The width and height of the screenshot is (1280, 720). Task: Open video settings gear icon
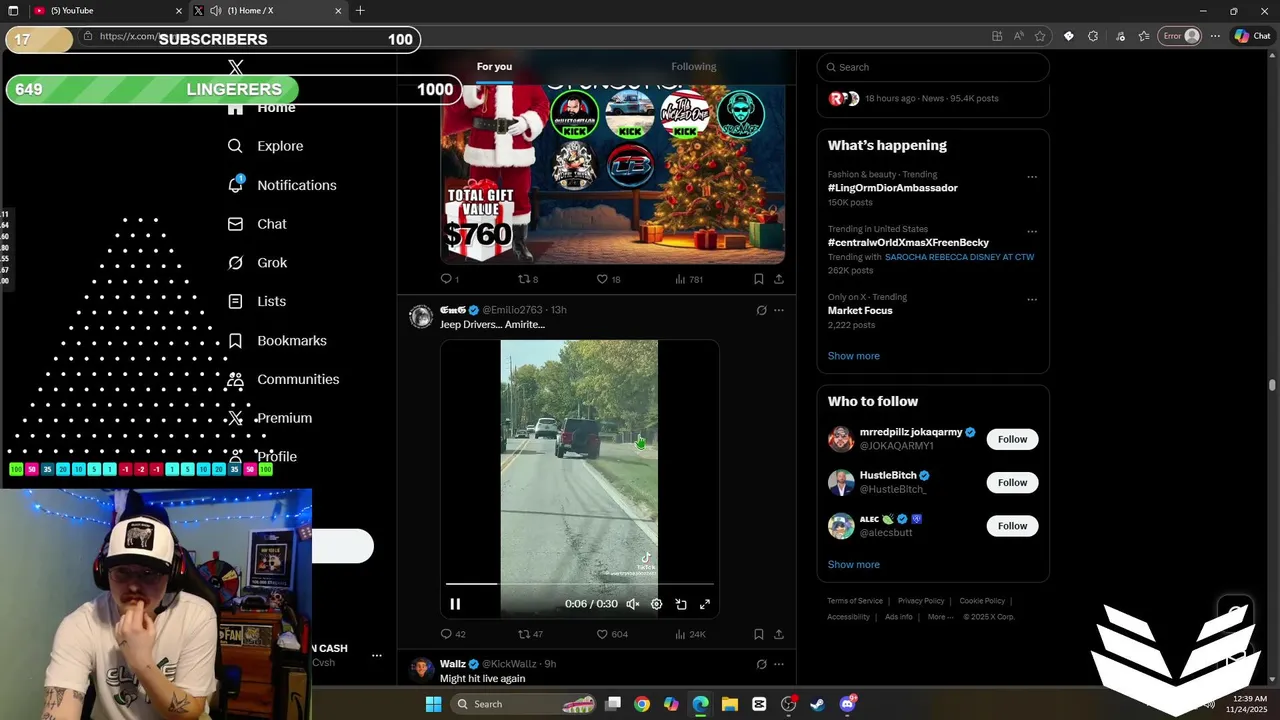(x=657, y=604)
